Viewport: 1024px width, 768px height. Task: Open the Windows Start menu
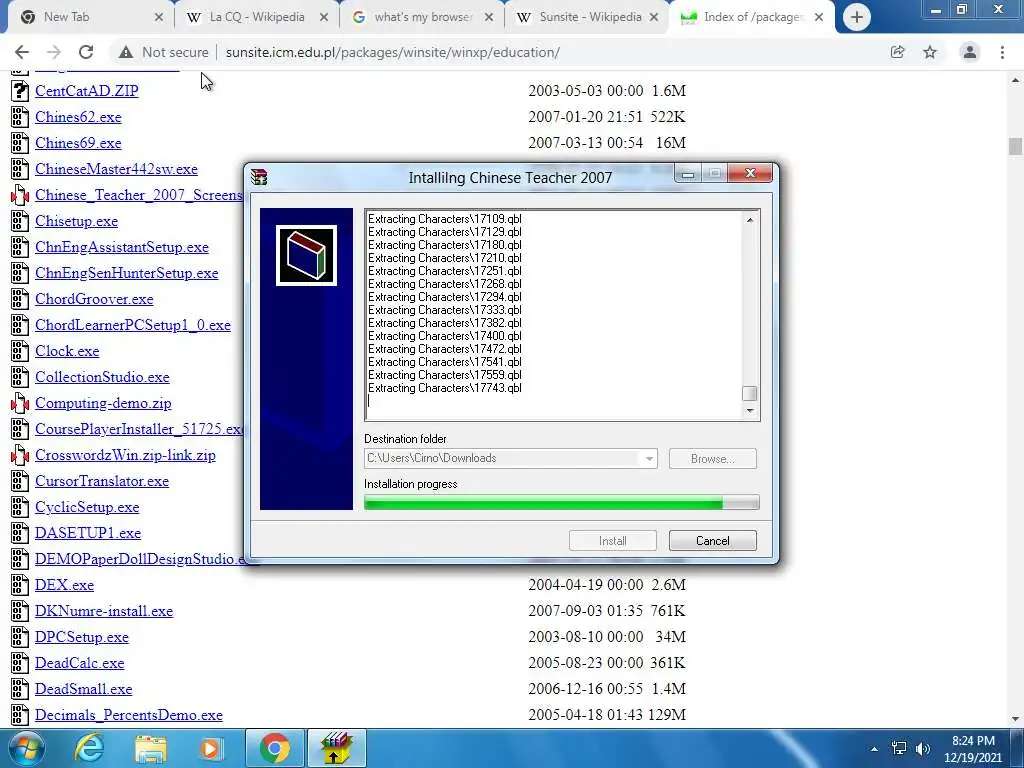[26, 748]
